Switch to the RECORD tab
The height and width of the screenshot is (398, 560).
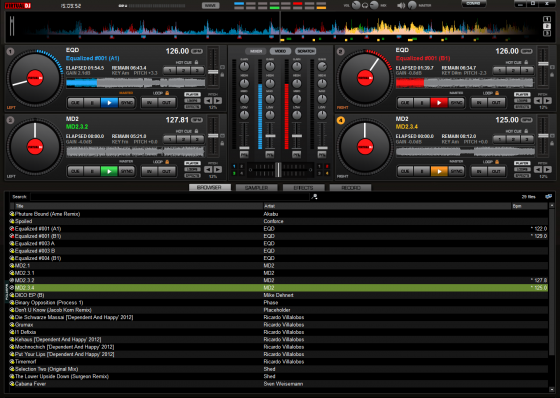pyautogui.click(x=350, y=188)
